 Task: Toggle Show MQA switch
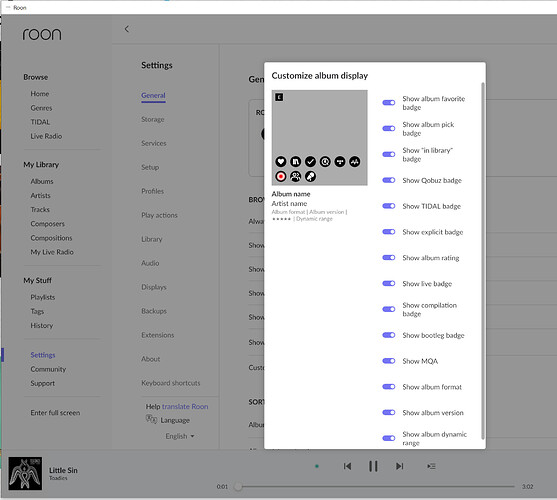point(389,361)
